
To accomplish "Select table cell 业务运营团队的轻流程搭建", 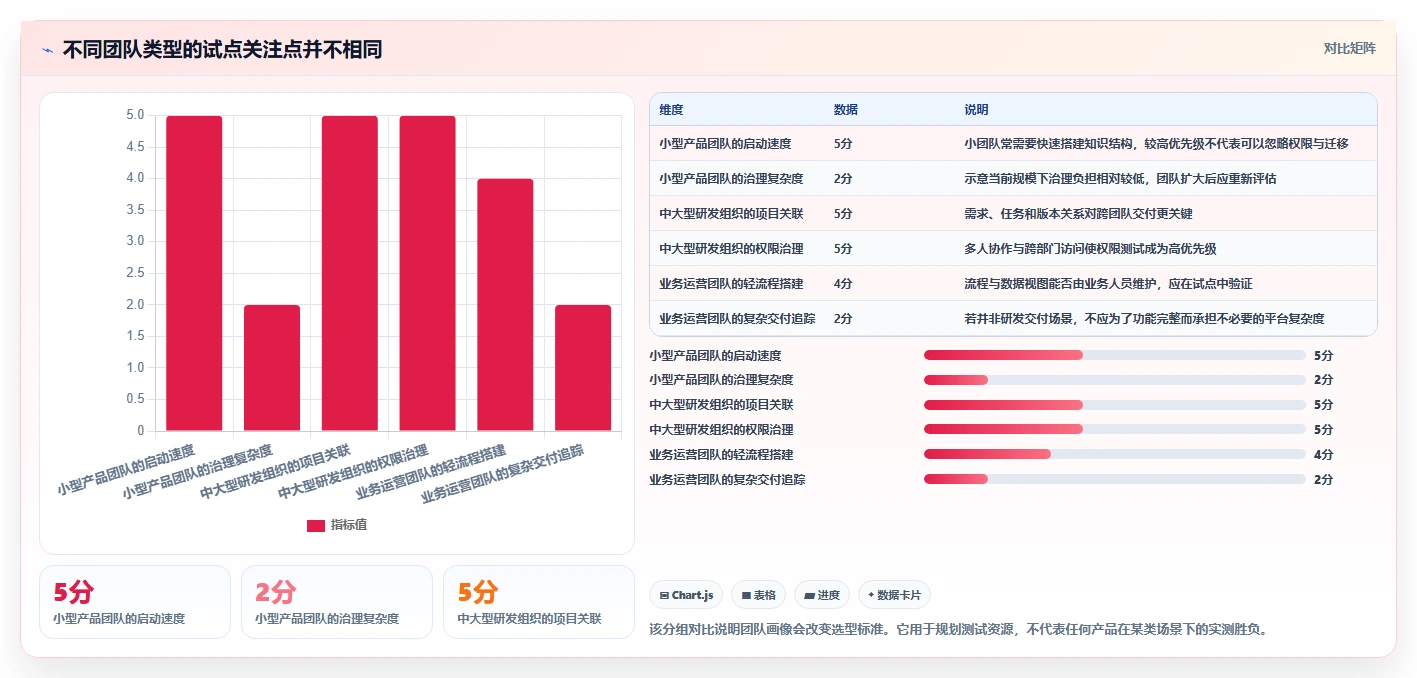I will tap(731, 284).
